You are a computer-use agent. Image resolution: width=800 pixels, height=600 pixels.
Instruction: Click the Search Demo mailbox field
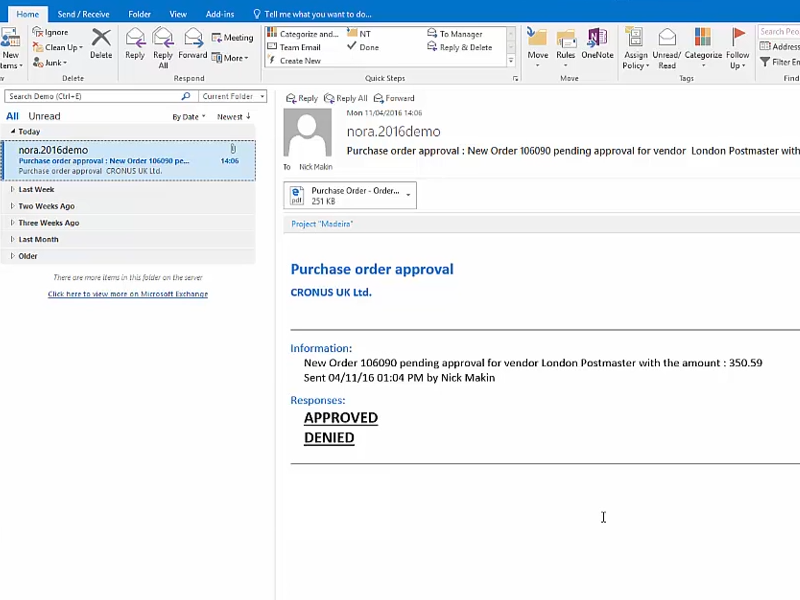click(92, 96)
